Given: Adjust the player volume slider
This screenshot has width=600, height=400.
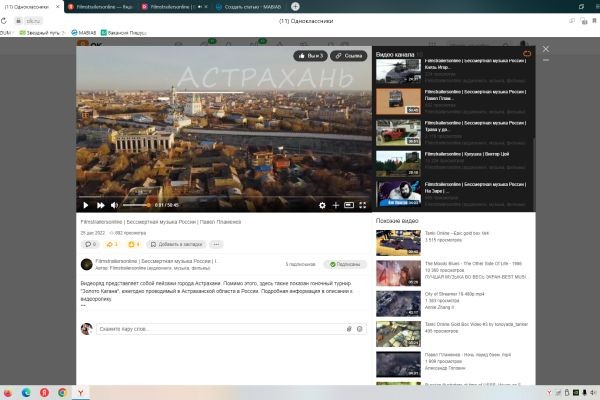Looking at the screenshot, I should [136, 205].
